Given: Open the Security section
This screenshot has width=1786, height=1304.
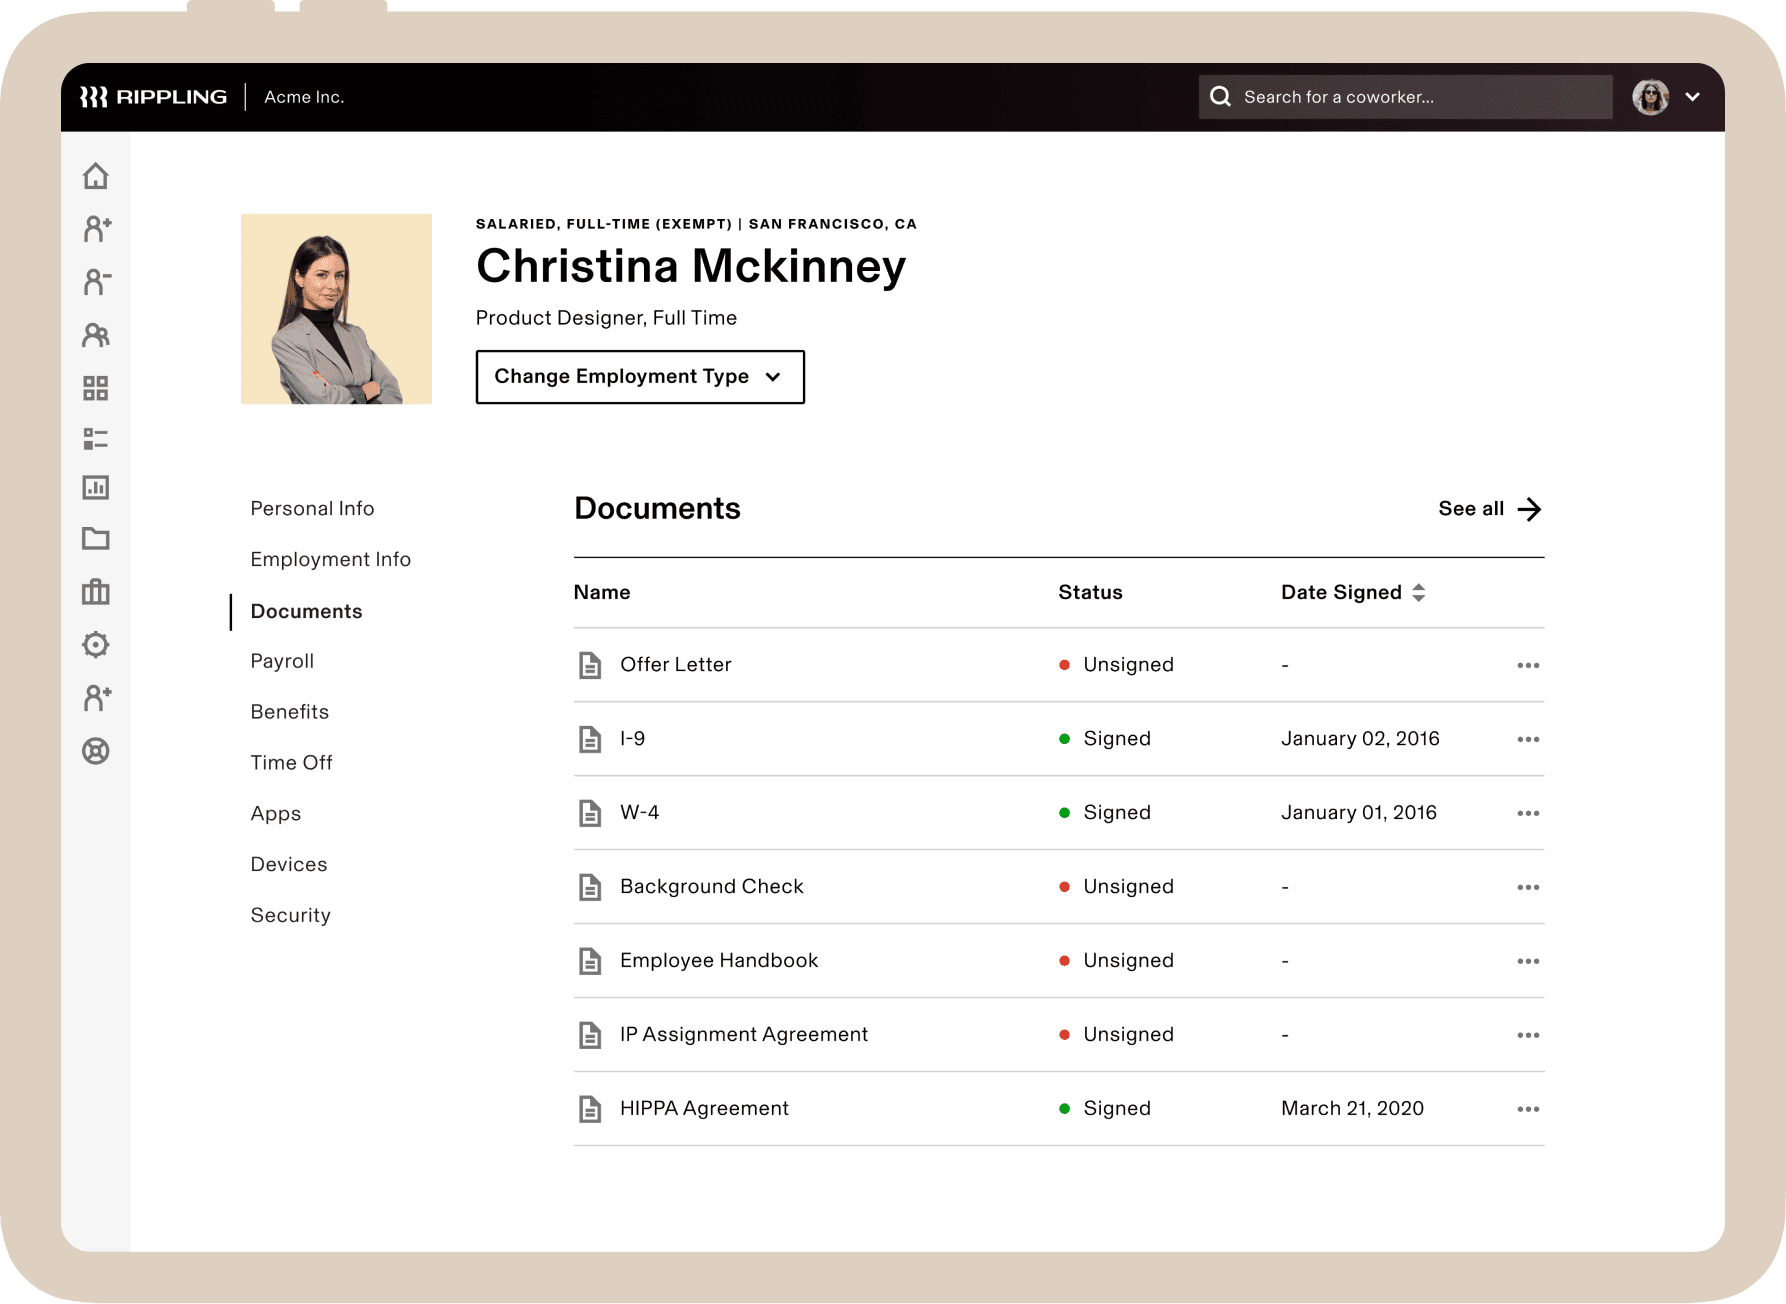Looking at the screenshot, I should click(290, 915).
